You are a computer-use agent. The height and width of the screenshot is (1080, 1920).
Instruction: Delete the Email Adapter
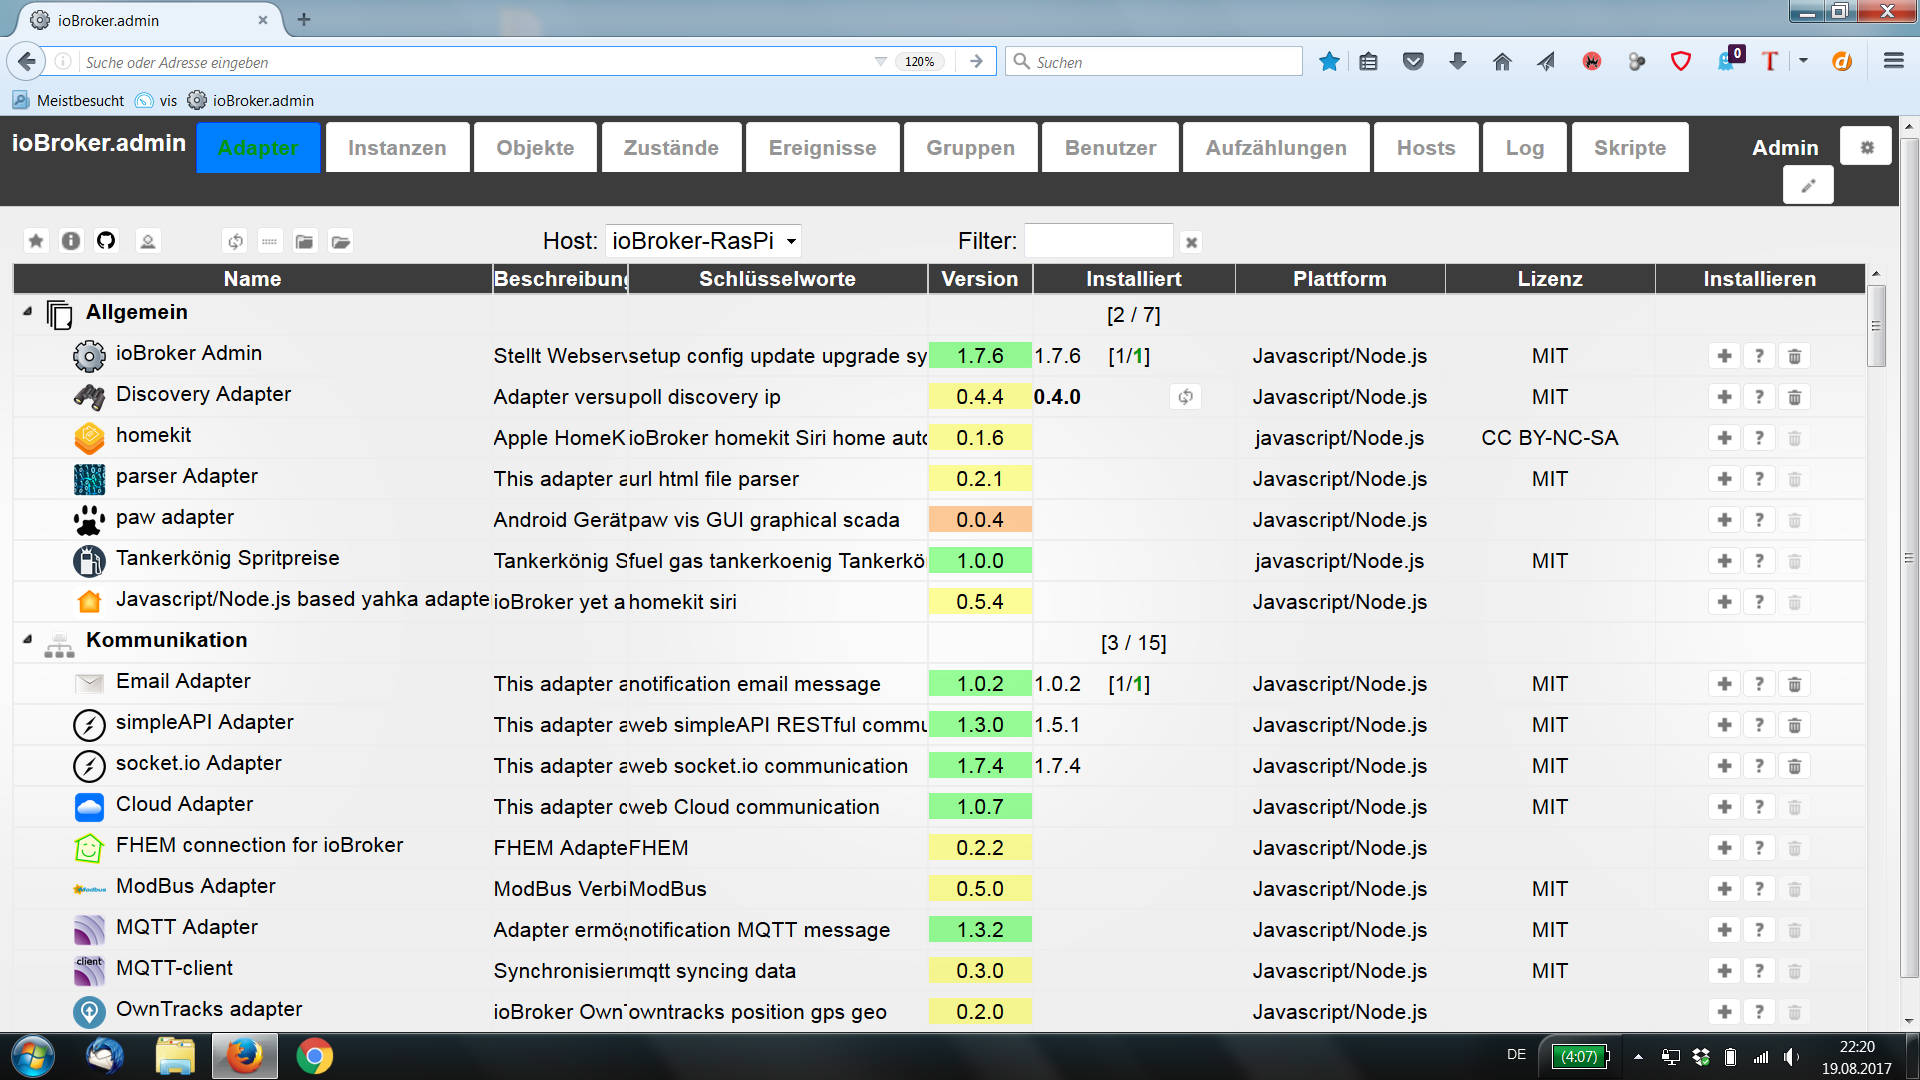[1794, 684]
